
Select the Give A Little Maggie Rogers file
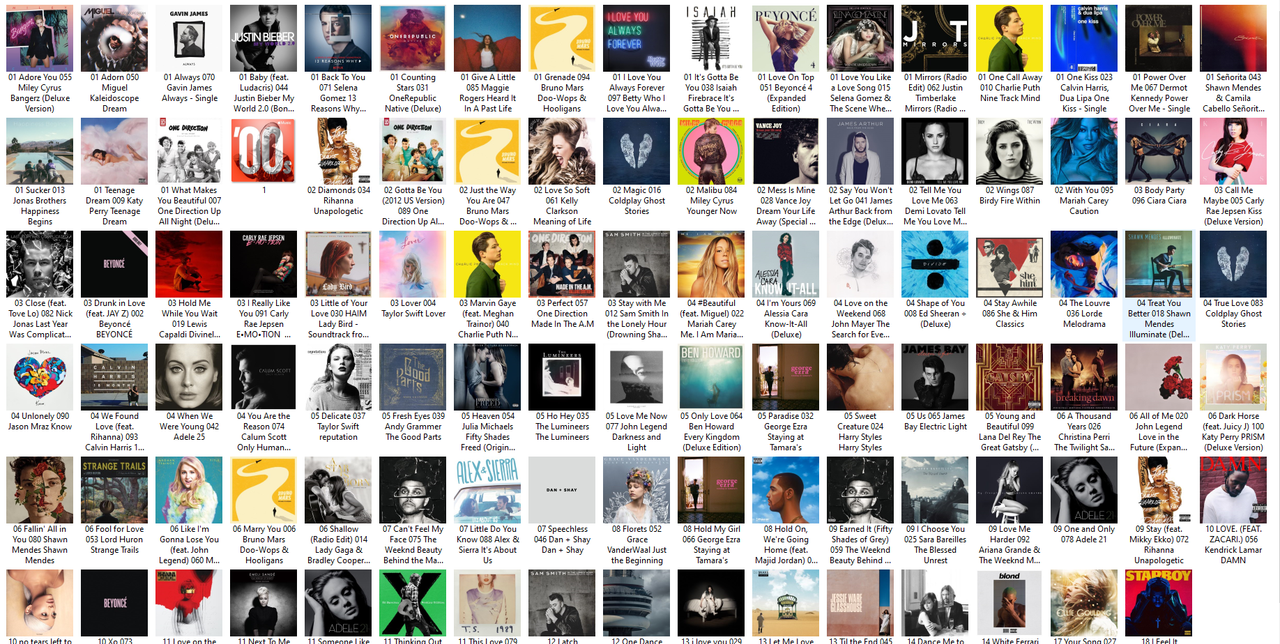[x=487, y=60]
